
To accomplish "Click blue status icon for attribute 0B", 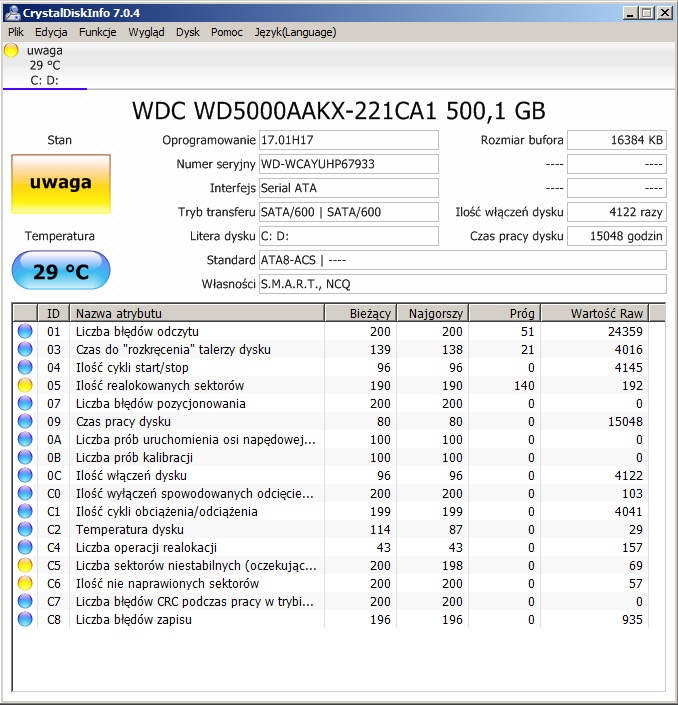I will (x=25, y=457).
